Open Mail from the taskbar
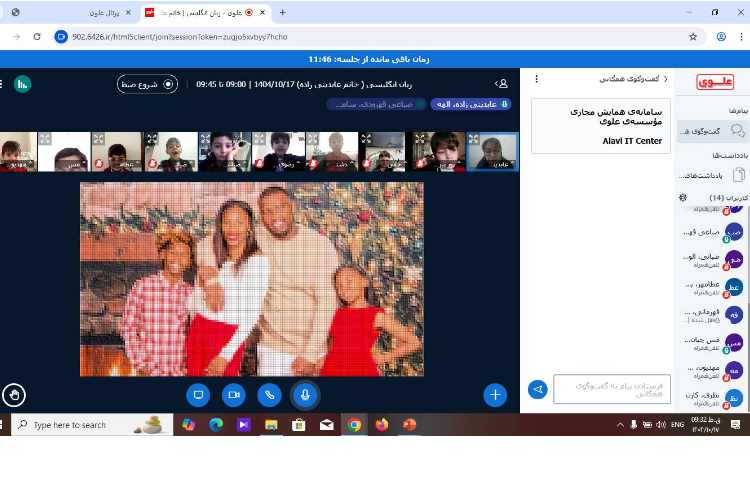The height and width of the screenshot is (480, 750). click(327, 425)
